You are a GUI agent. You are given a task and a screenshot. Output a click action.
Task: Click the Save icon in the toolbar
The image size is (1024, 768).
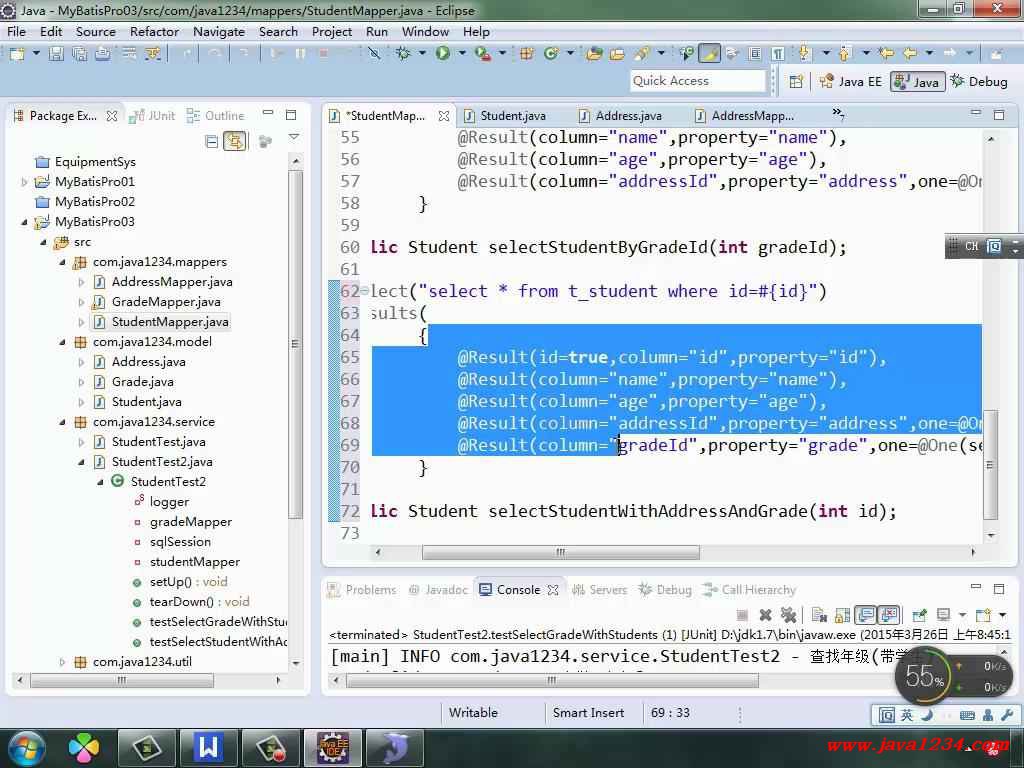pos(57,54)
